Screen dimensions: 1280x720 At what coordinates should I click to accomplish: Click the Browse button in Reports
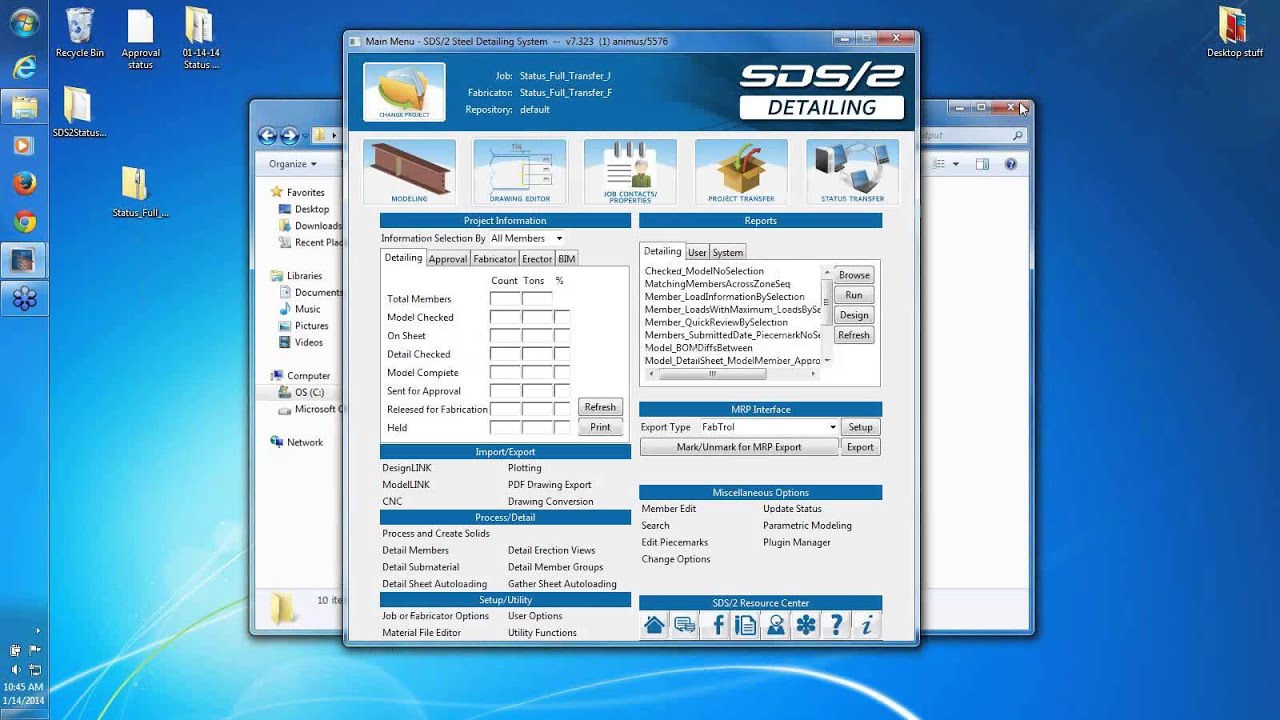click(854, 275)
